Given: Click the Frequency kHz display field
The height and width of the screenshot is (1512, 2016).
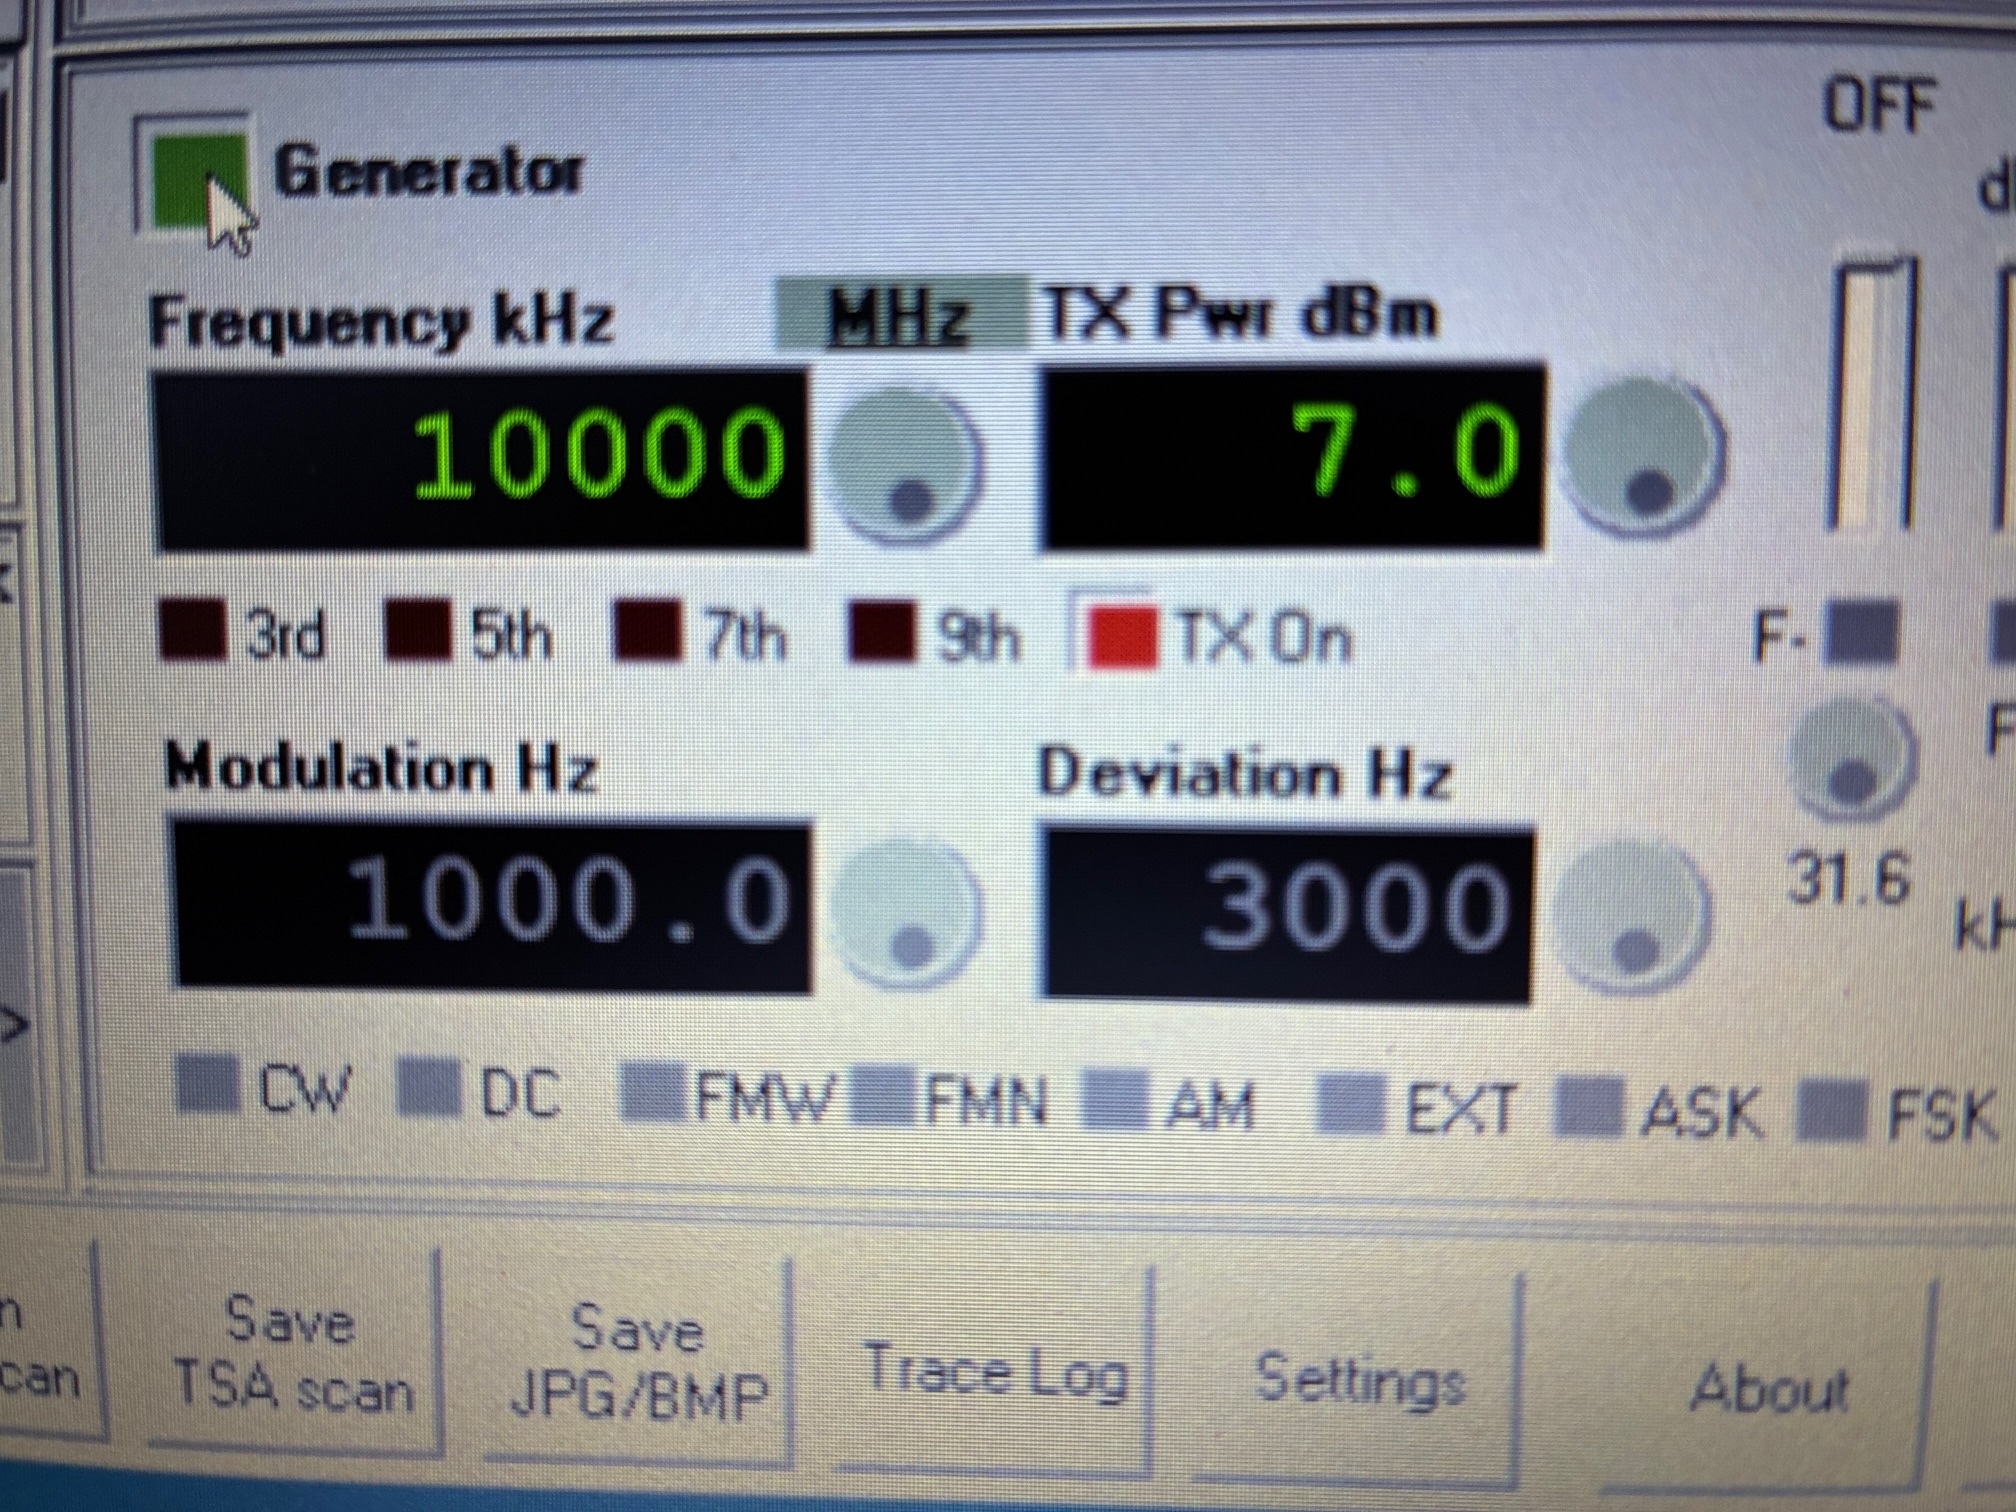Looking at the screenshot, I should pyautogui.click(x=480, y=460).
